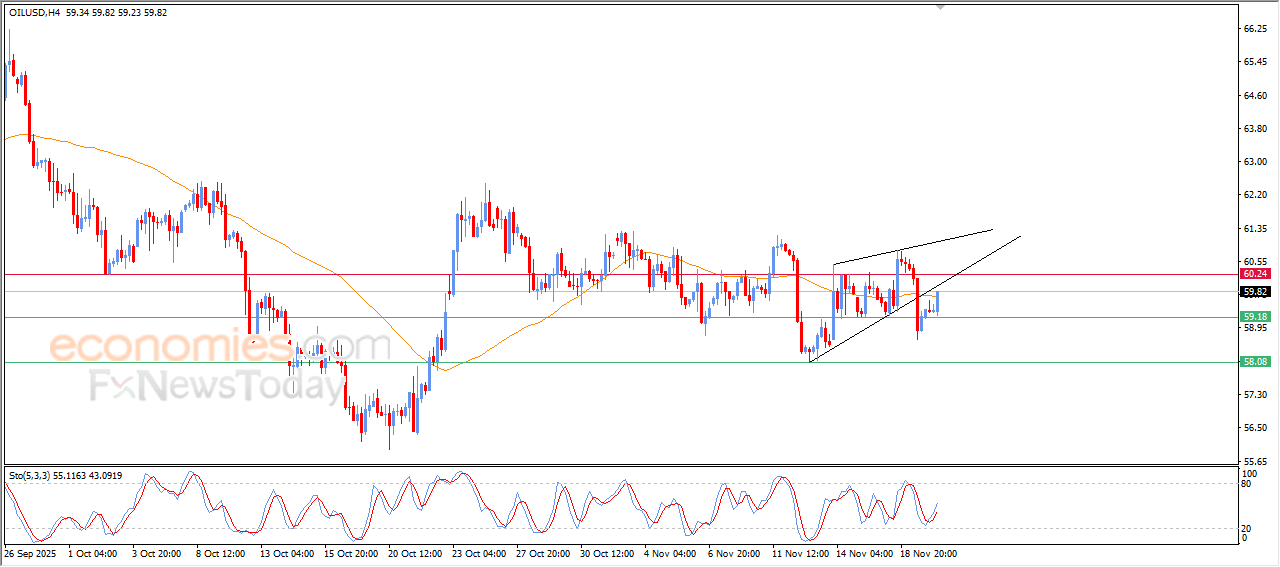The image size is (1280, 567).
Task: Click the Sto(5,3,3) indicator label
Action: coord(35,475)
